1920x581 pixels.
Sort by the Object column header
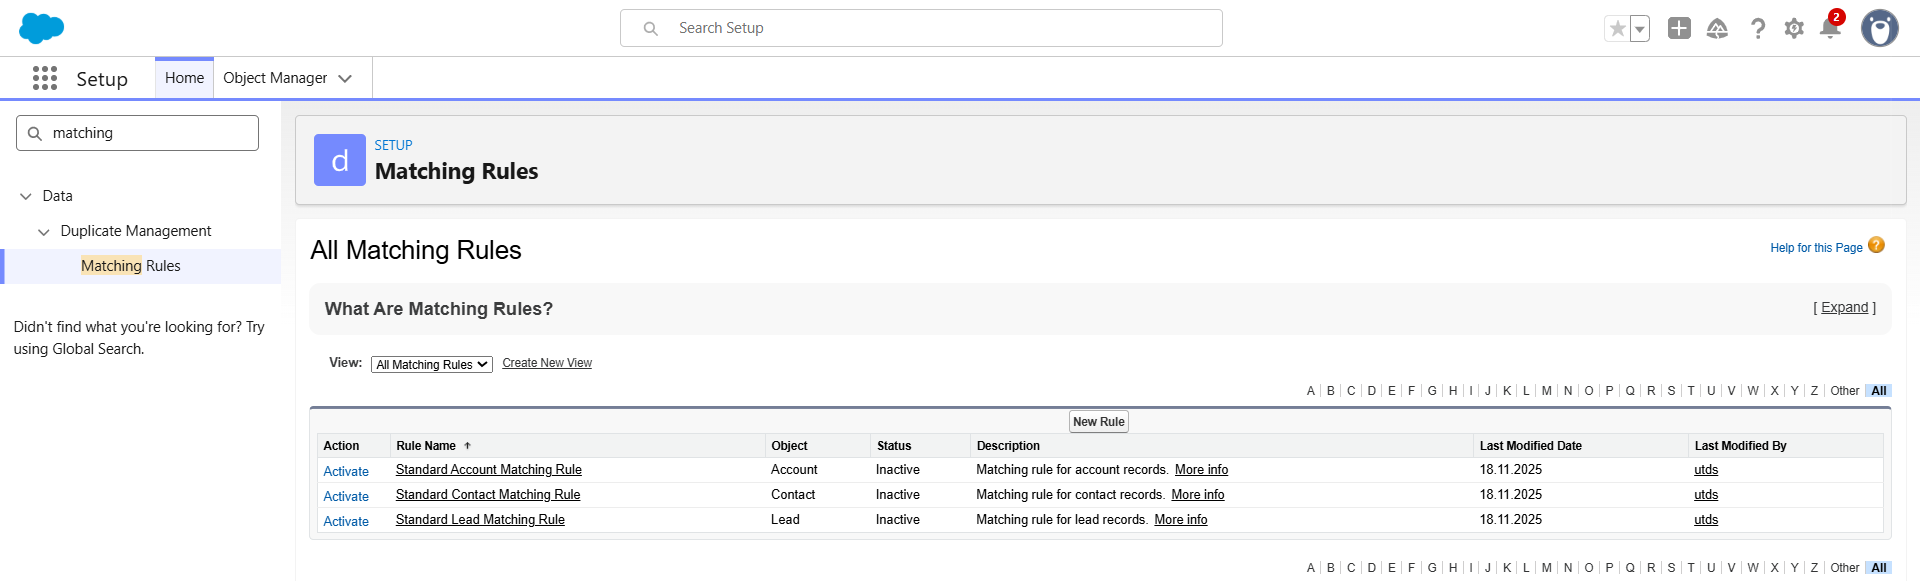(789, 446)
